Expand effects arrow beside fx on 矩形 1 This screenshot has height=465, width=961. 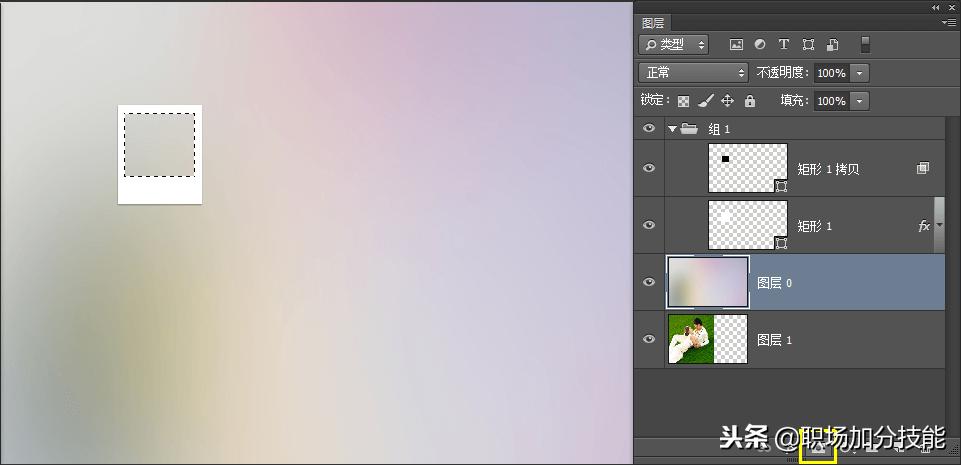pyautogui.click(x=939, y=226)
